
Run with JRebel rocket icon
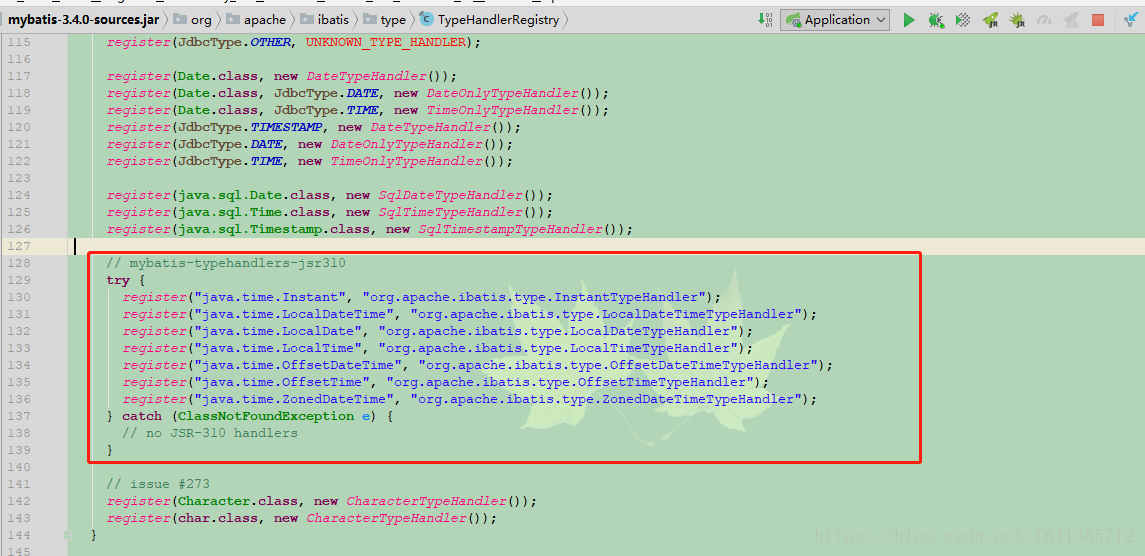[990, 20]
